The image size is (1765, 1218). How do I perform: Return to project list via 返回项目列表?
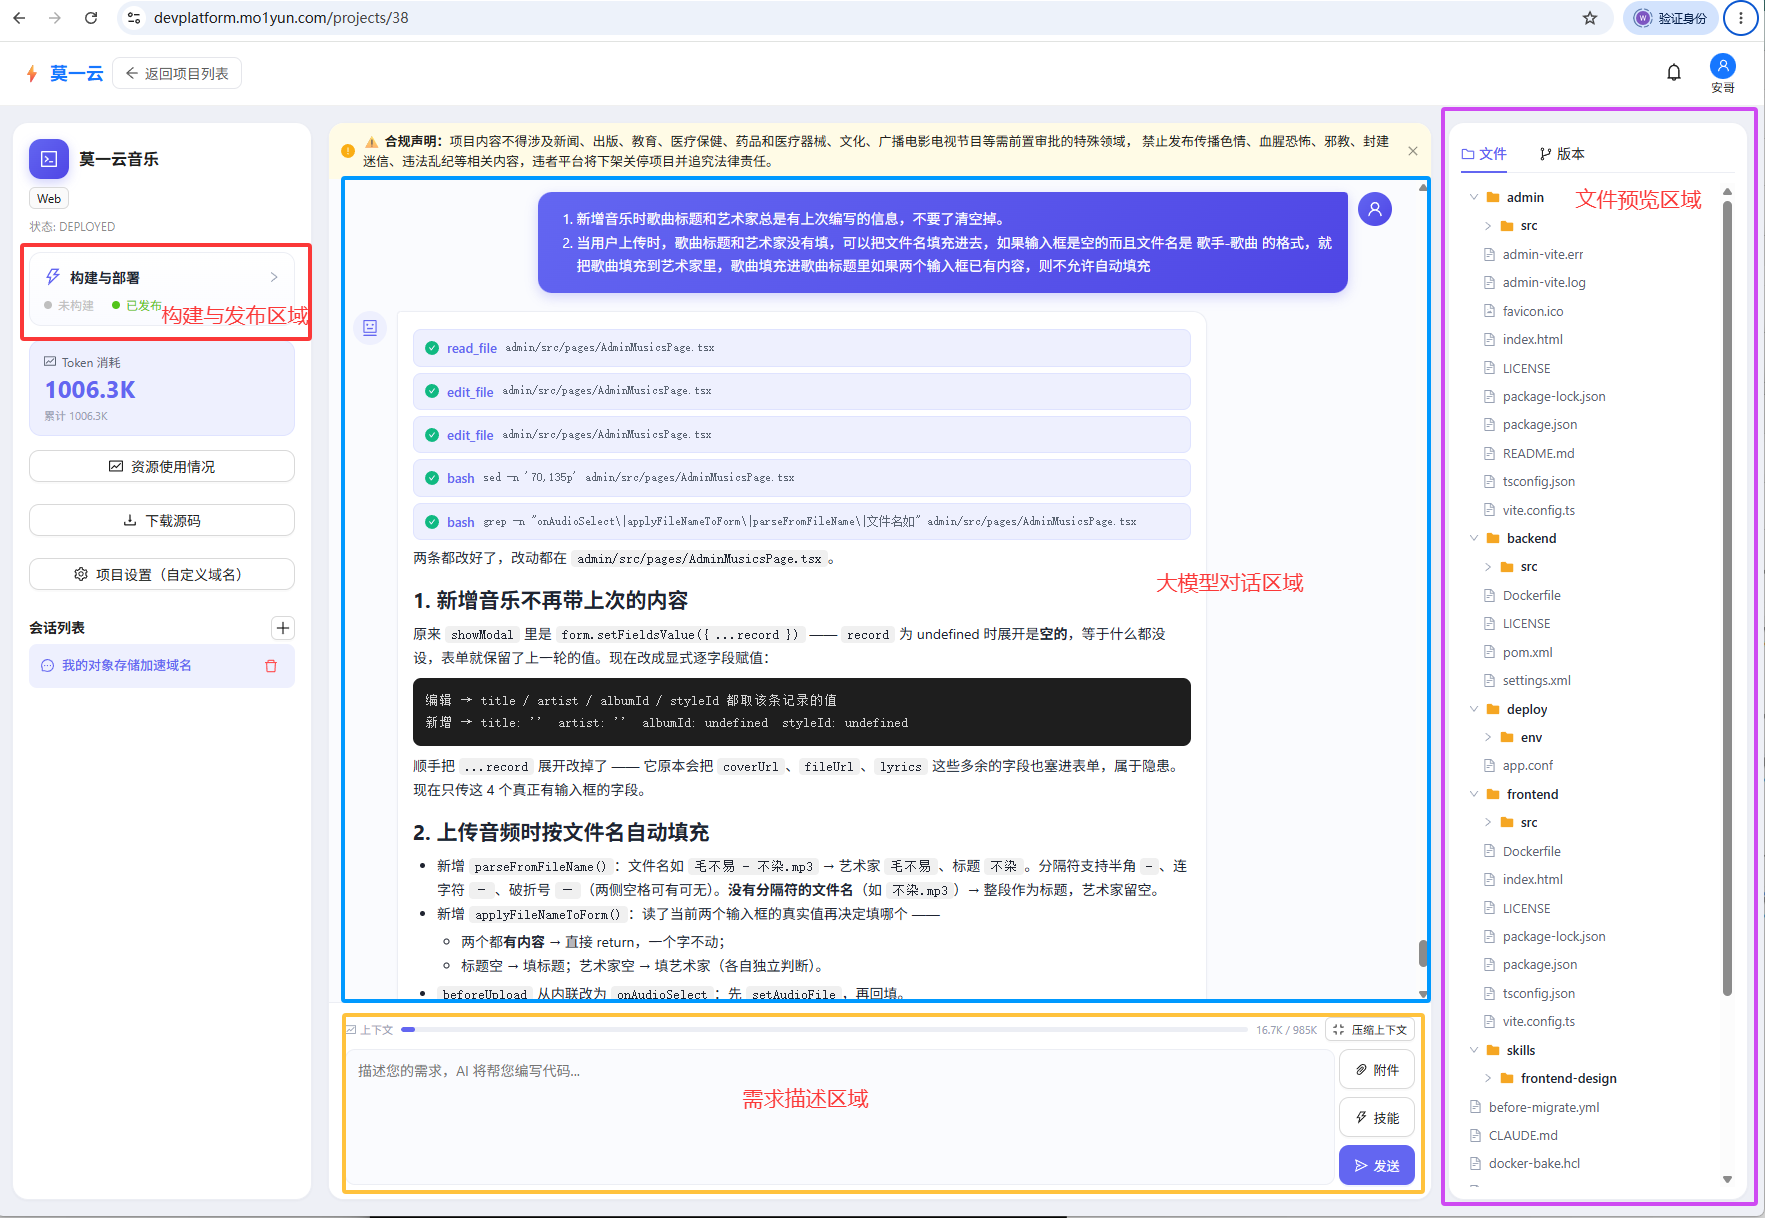point(177,73)
